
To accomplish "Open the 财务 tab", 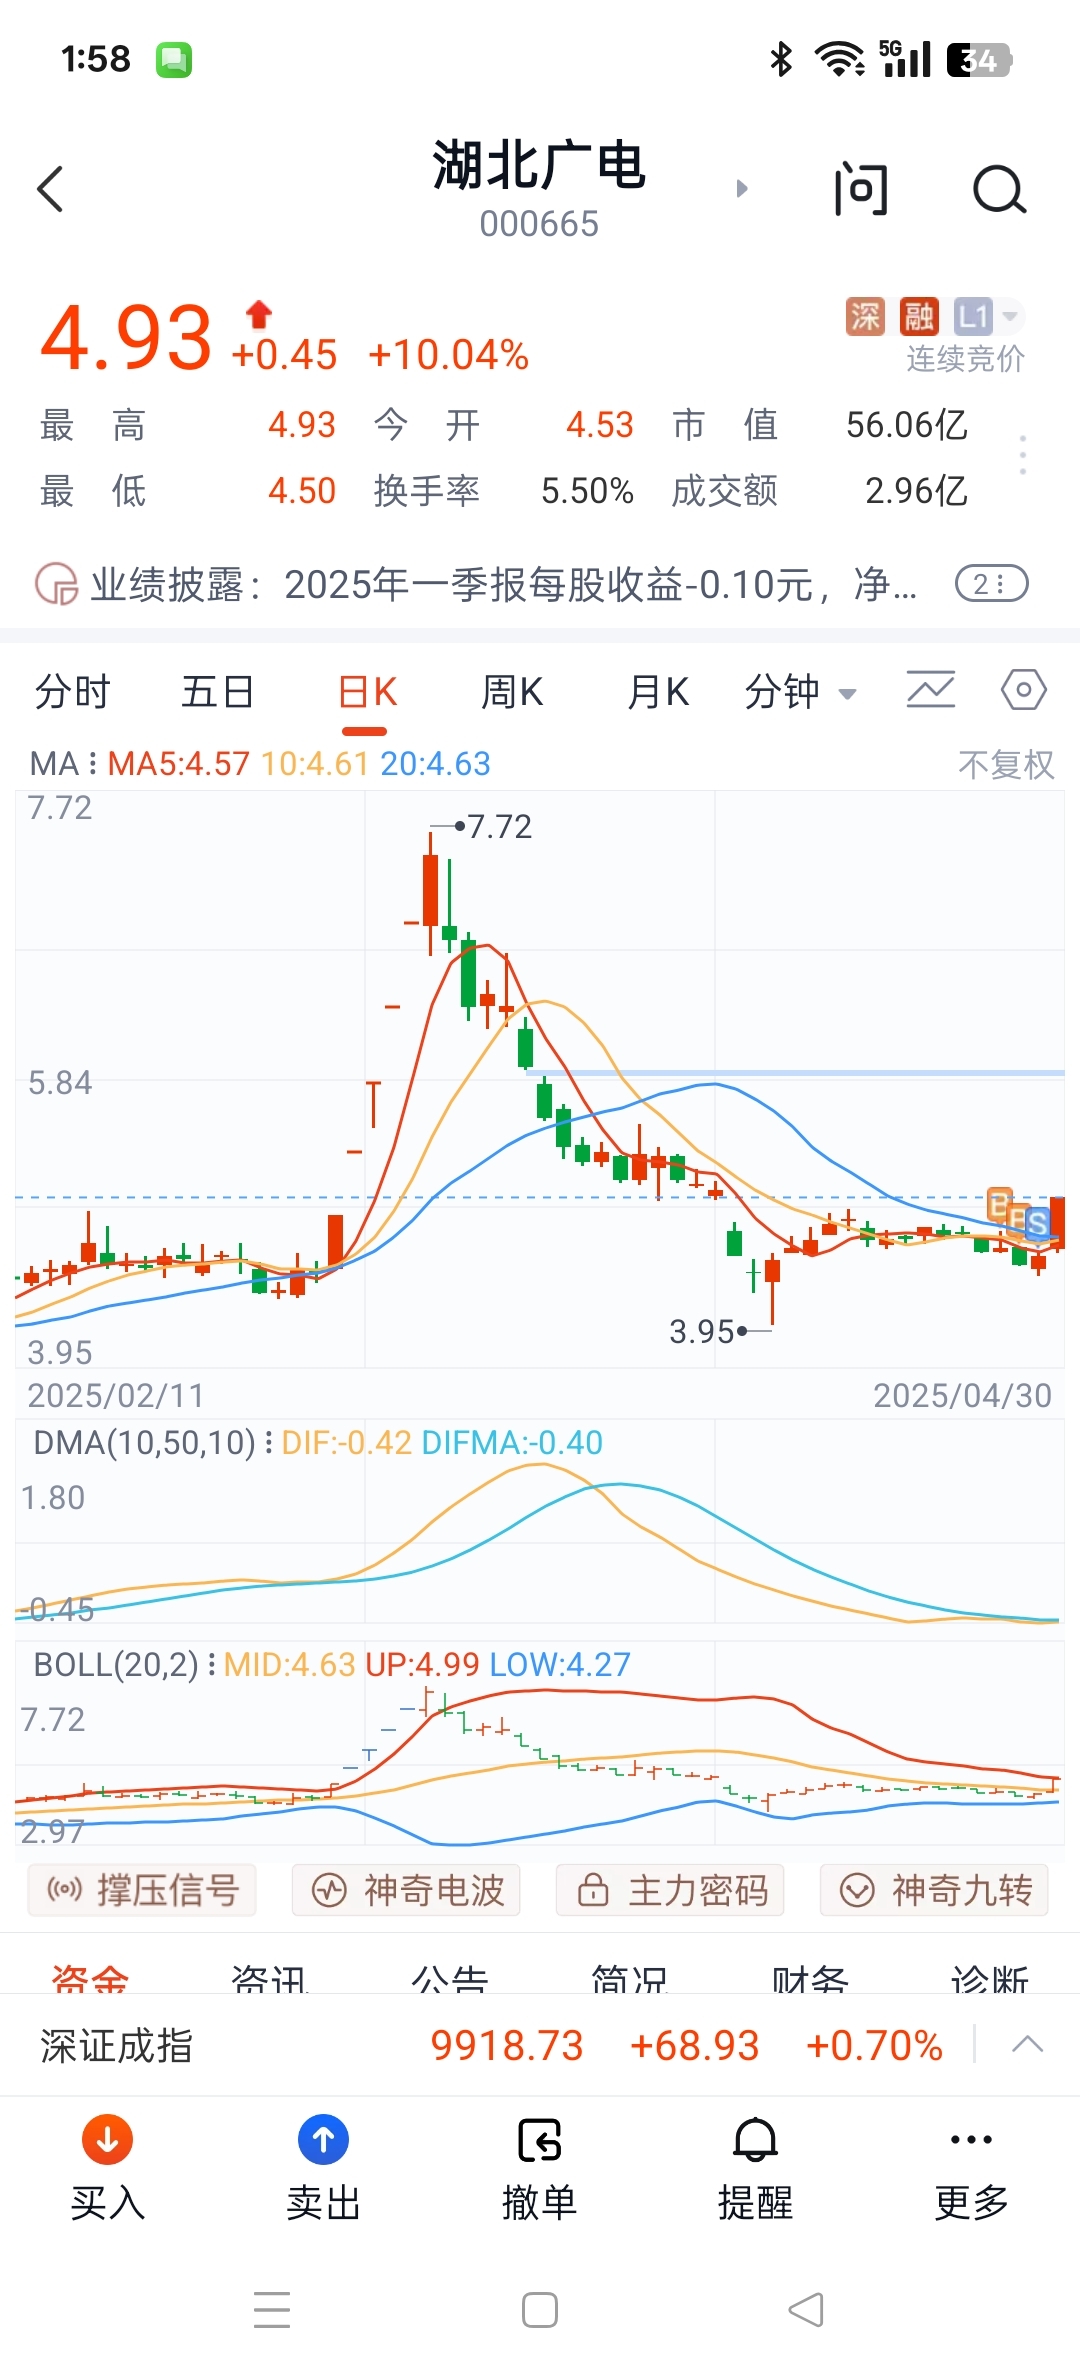I will coord(810,1978).
